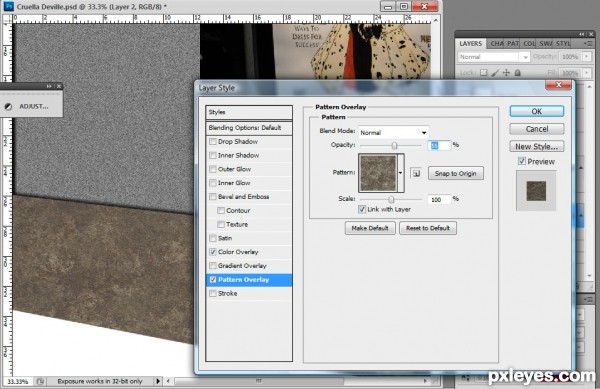
Task: Switch to the Layers tab
Action: coord(470,44)
